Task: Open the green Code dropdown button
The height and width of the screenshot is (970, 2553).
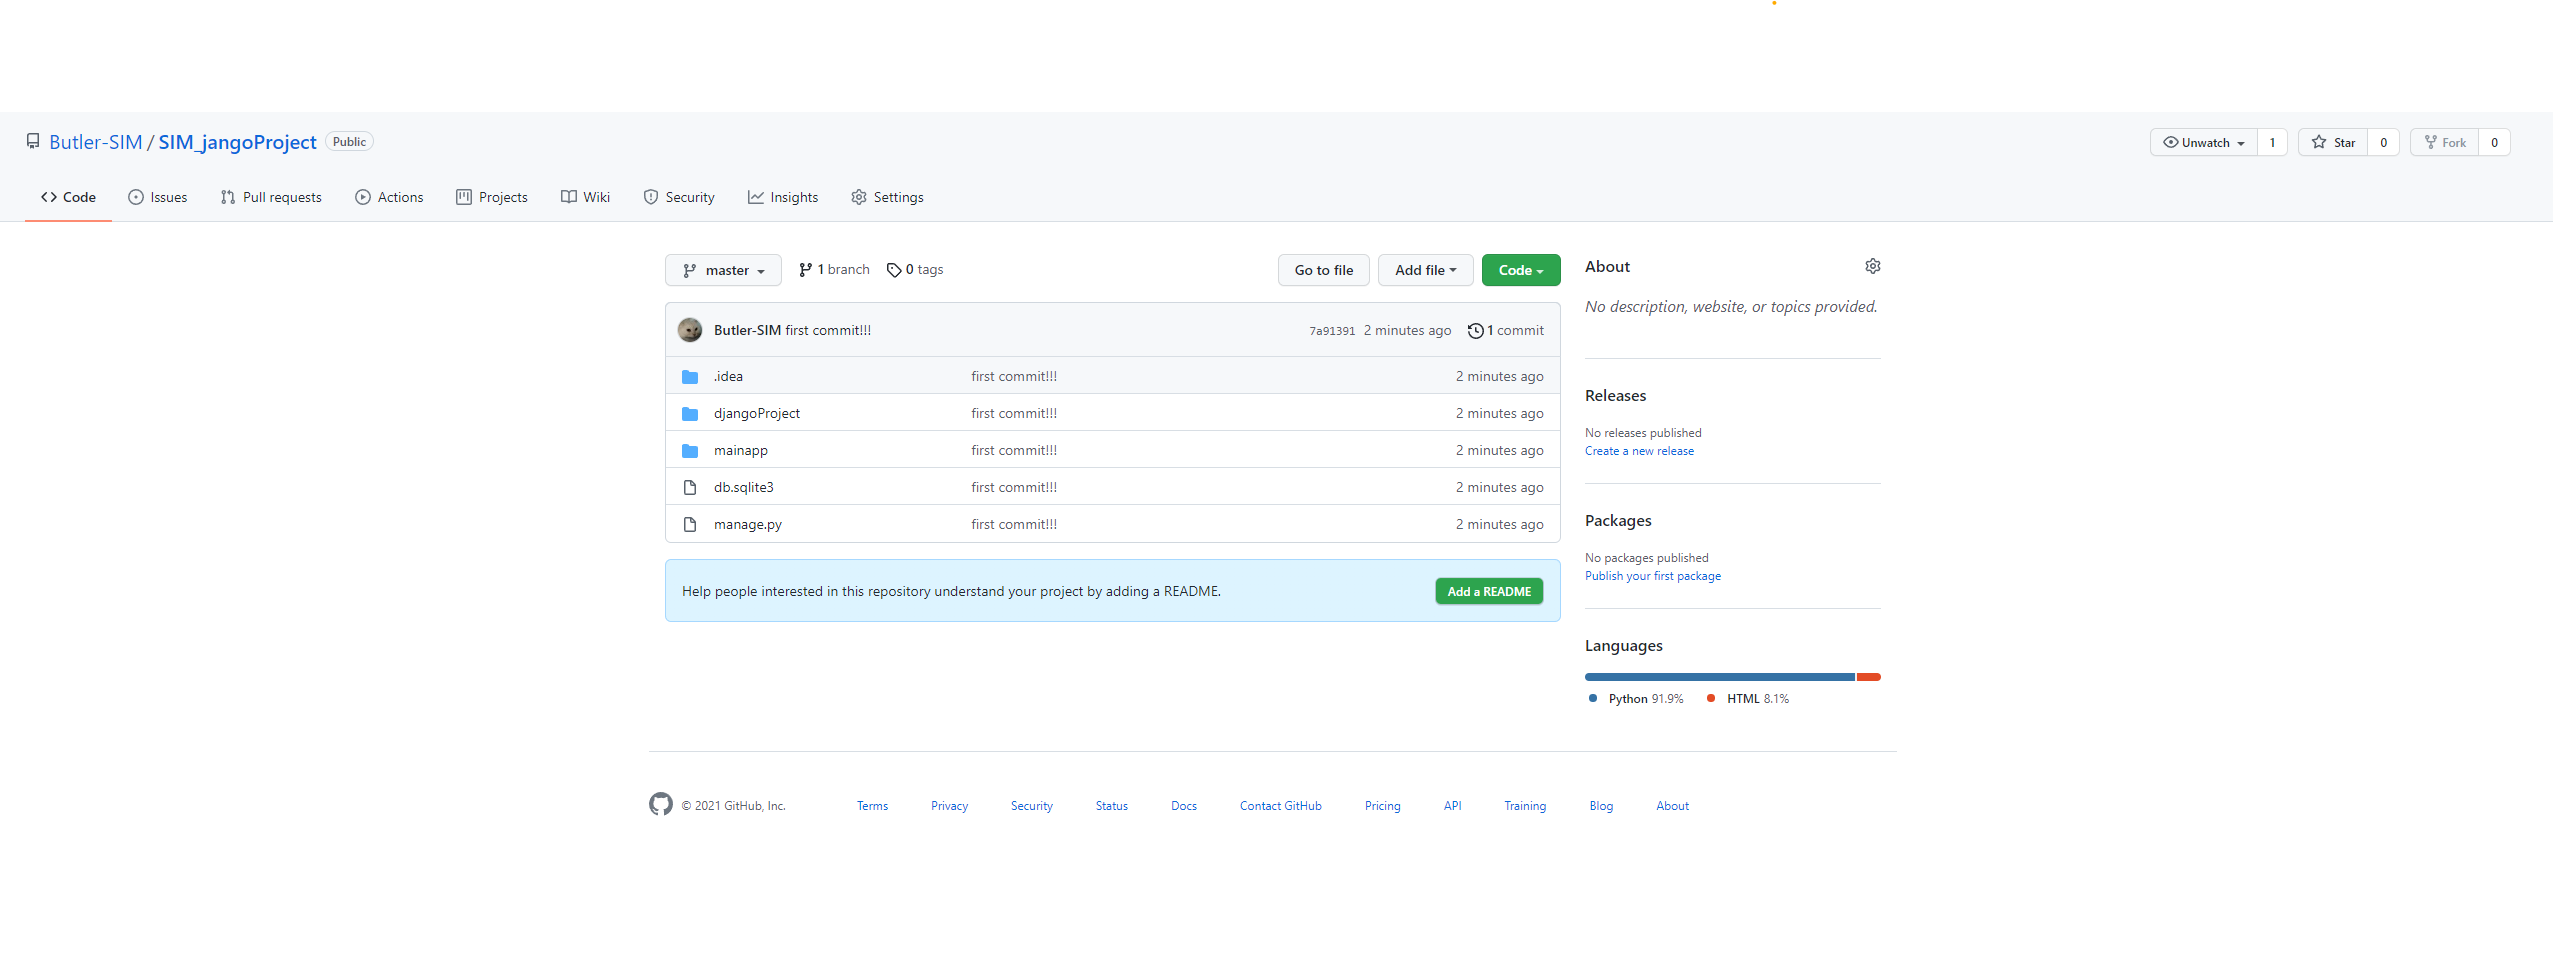Action: point(1520,270)
